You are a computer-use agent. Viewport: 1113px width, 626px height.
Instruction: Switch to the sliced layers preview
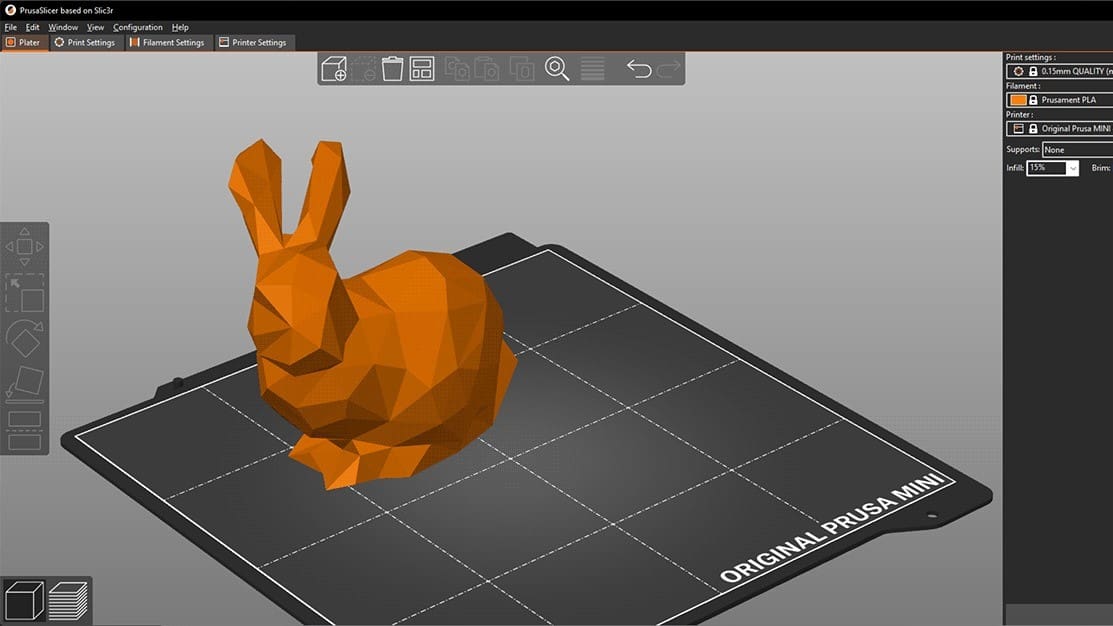pos(68,600)
